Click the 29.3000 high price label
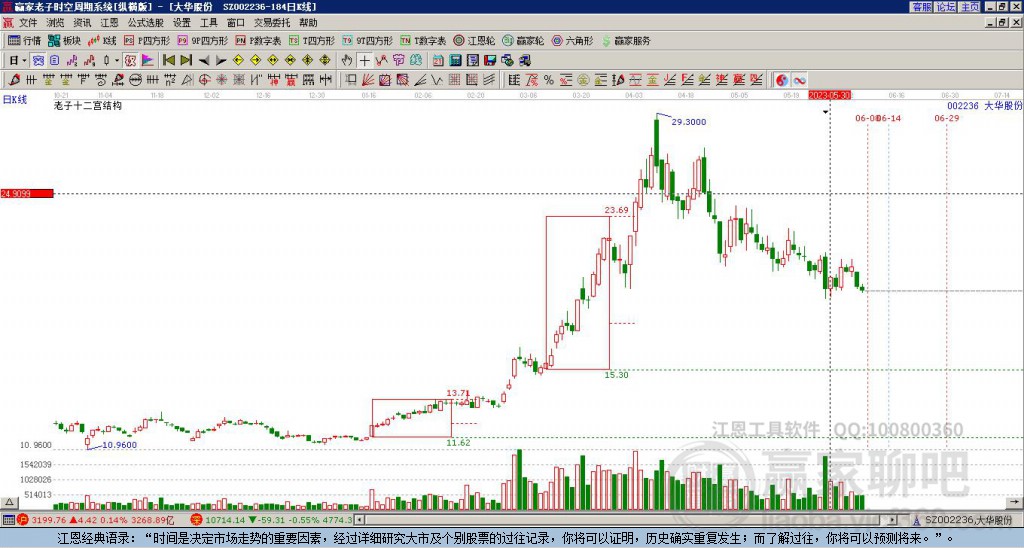The width and height of the screenshot is (1024, 548). (x=689, y=122)
